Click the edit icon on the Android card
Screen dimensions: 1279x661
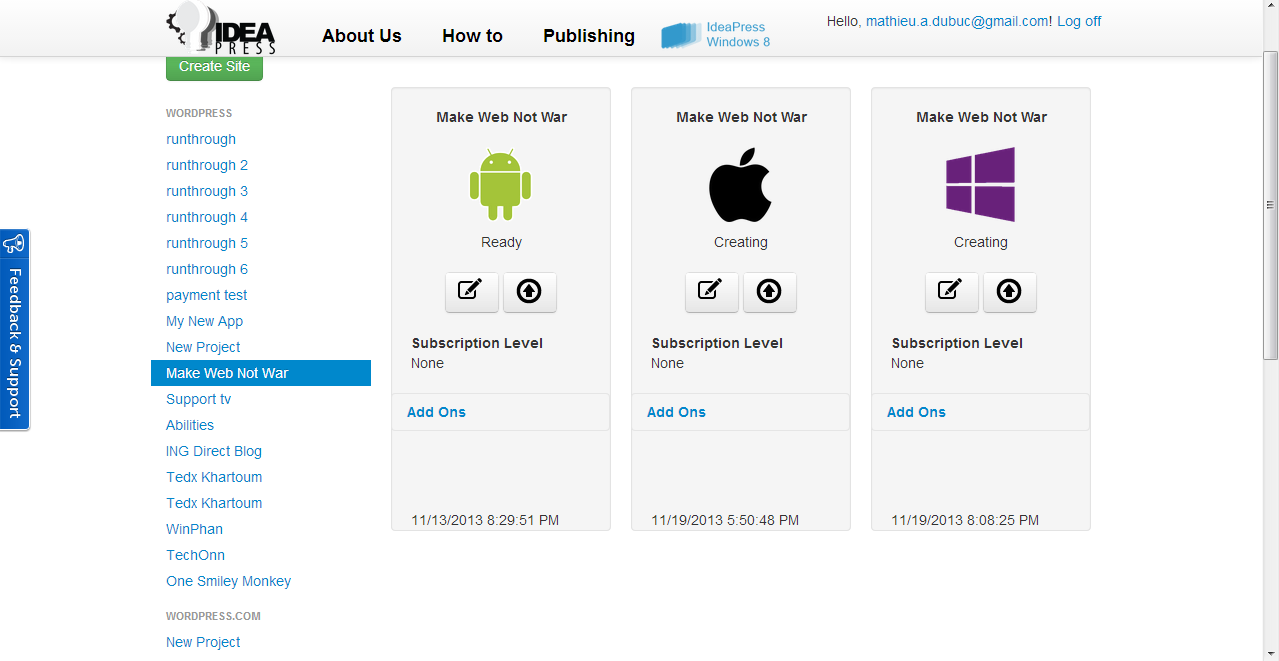click(471, 291)
